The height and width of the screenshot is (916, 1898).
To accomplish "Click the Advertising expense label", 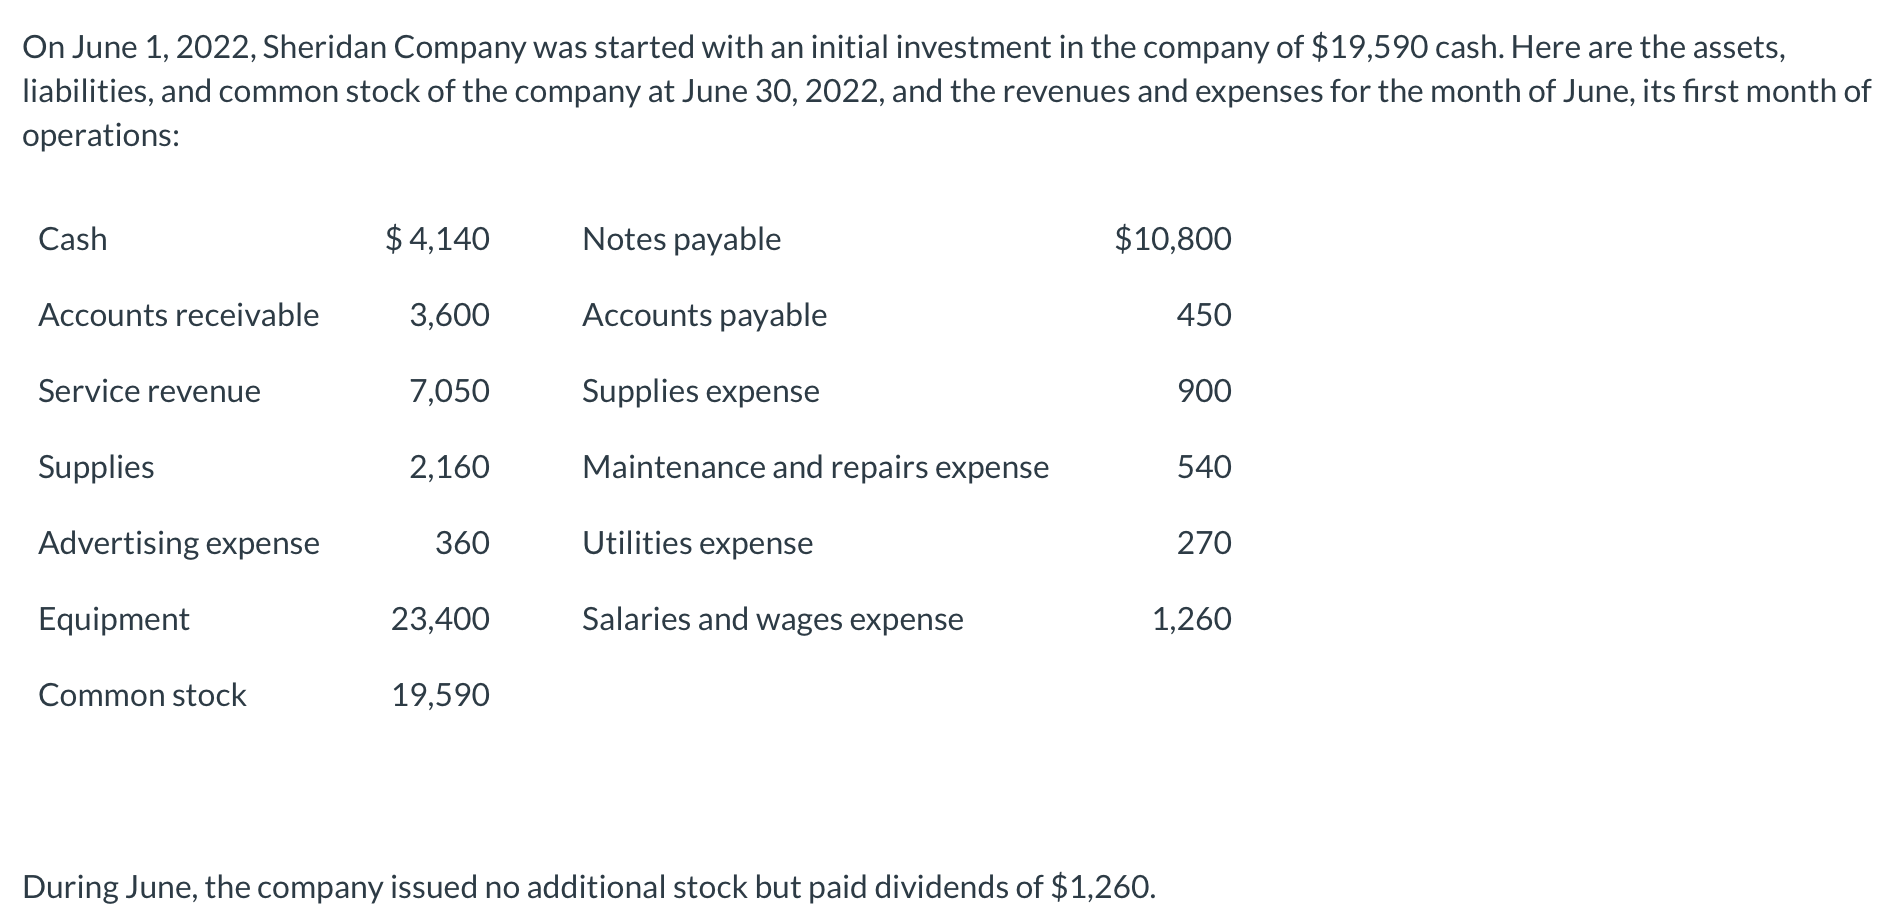I will (178, 543).
